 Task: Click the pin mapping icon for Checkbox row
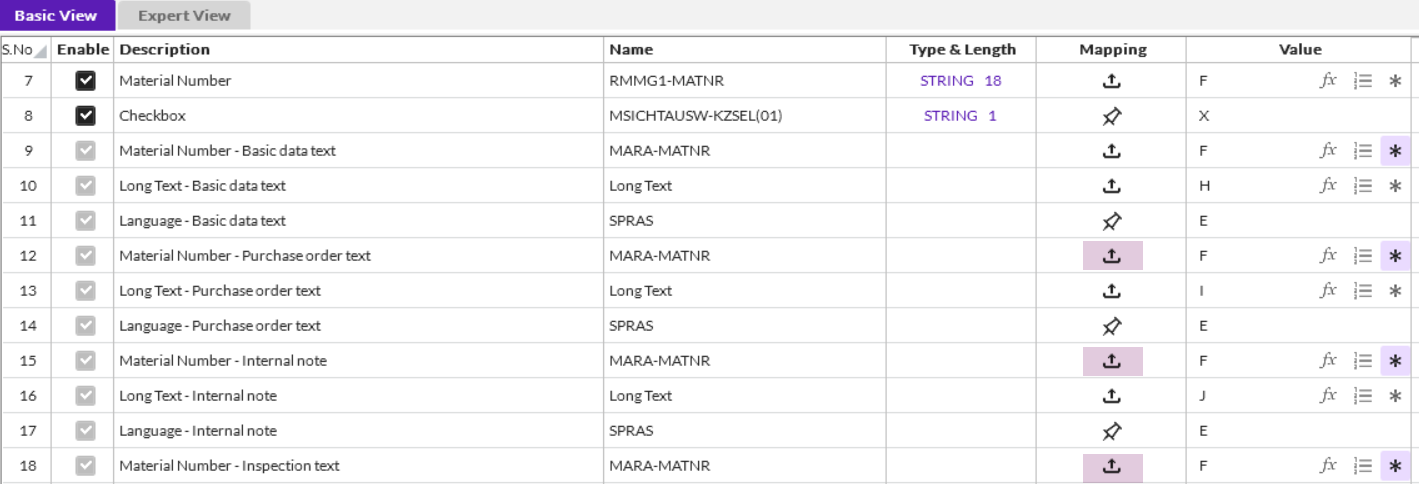1111,116
